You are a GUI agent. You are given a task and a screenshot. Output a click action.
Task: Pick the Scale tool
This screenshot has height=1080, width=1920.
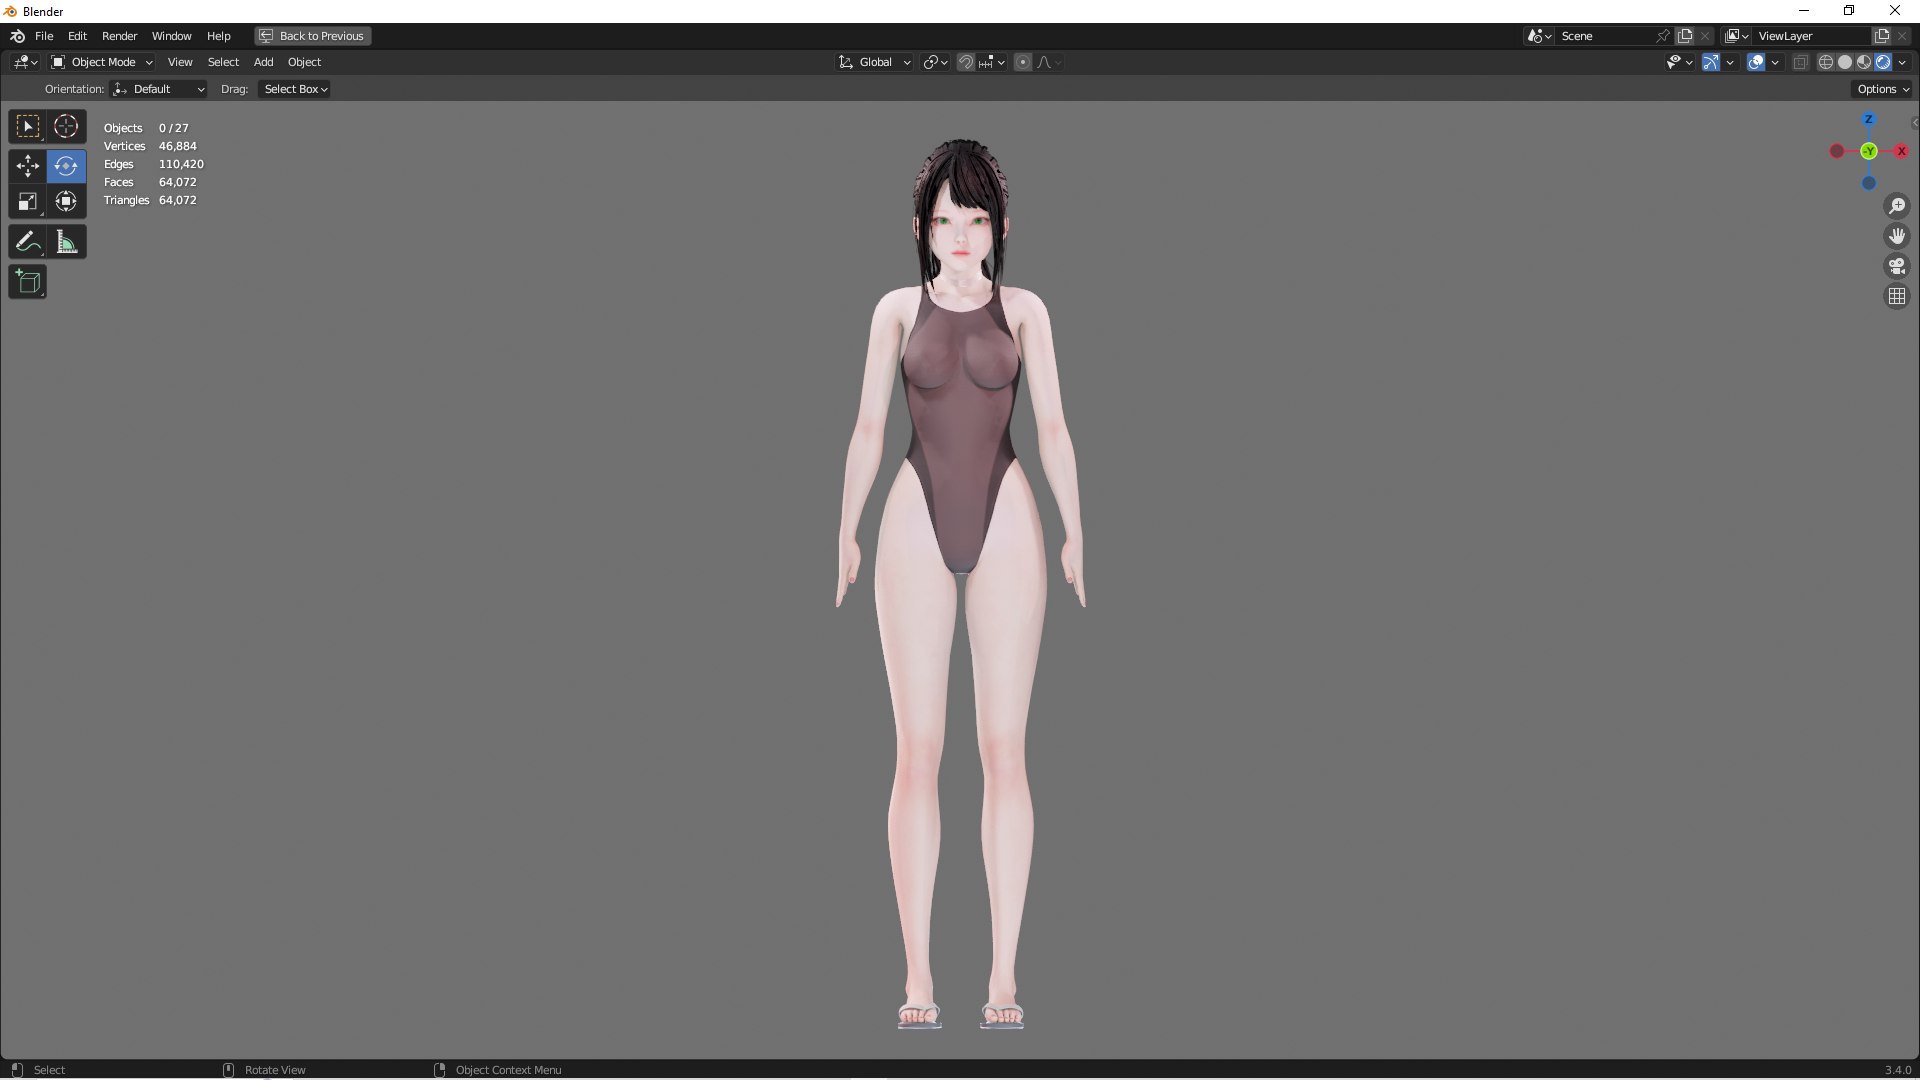click(x=28, y=202)
